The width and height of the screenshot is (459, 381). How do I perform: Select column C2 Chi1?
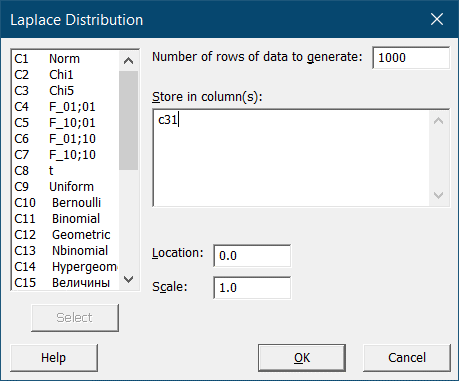coord(66,75)
